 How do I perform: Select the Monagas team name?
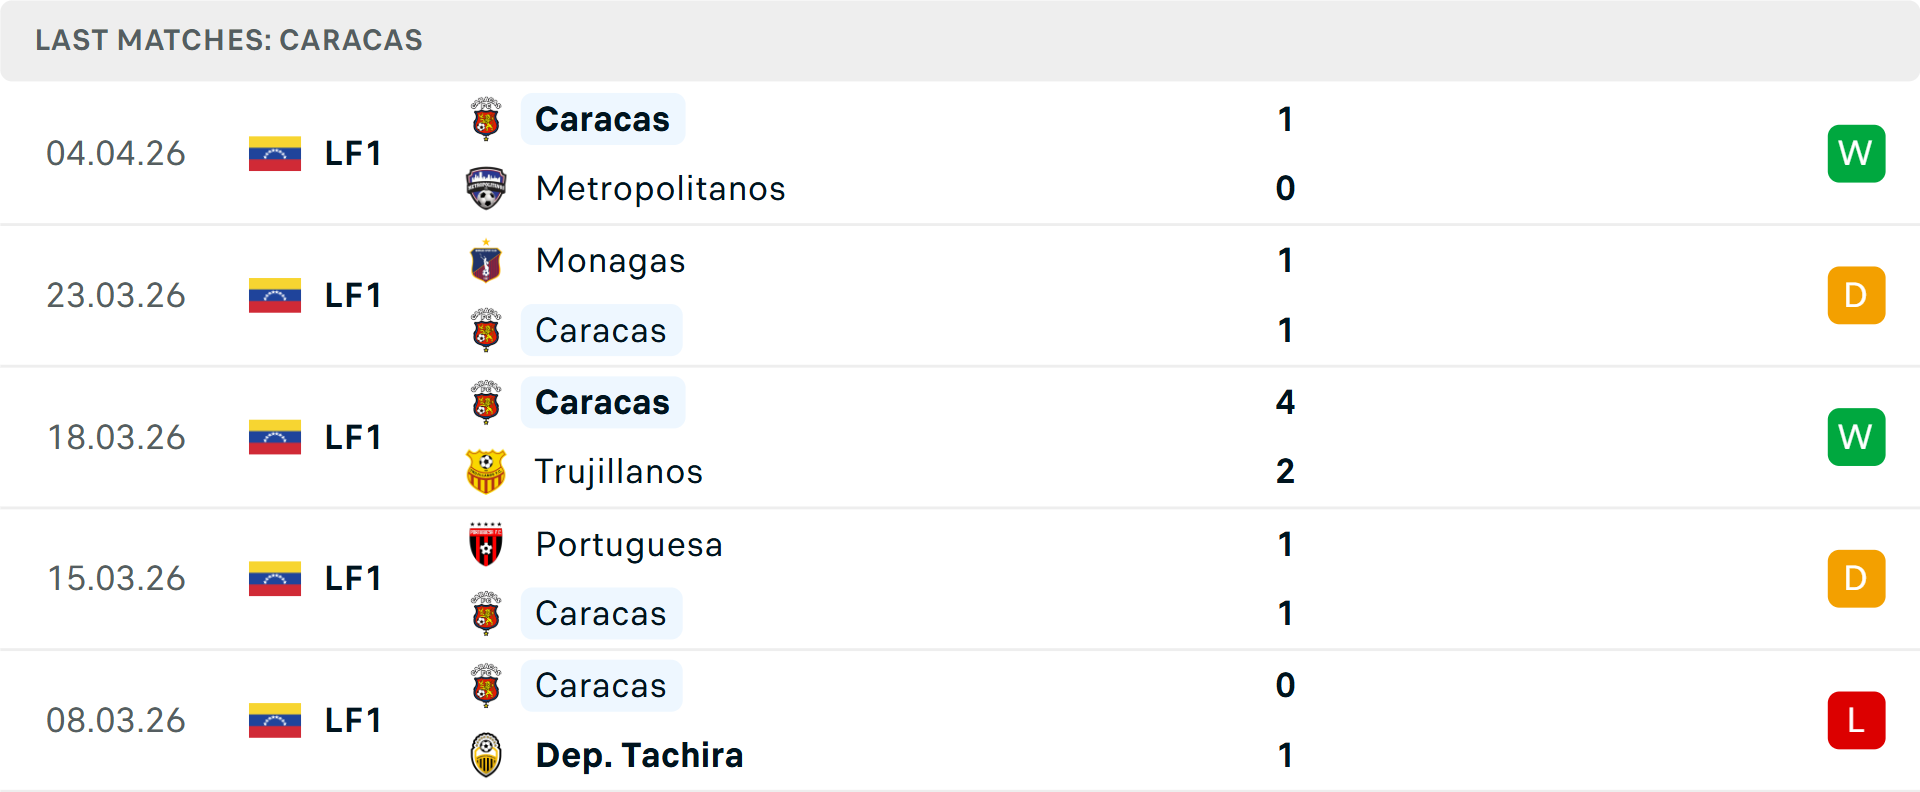point(610,261)
